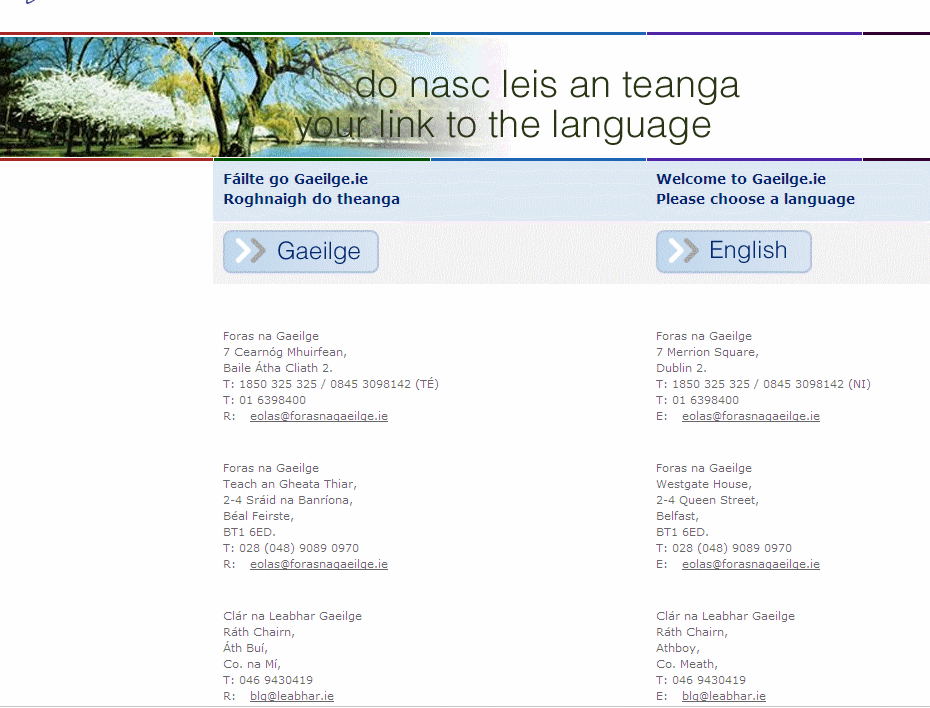Screen dimensions: 930x708
Task: Select the "Fáilte go Gaeilge.ie" heading
Action: (295, 180)
